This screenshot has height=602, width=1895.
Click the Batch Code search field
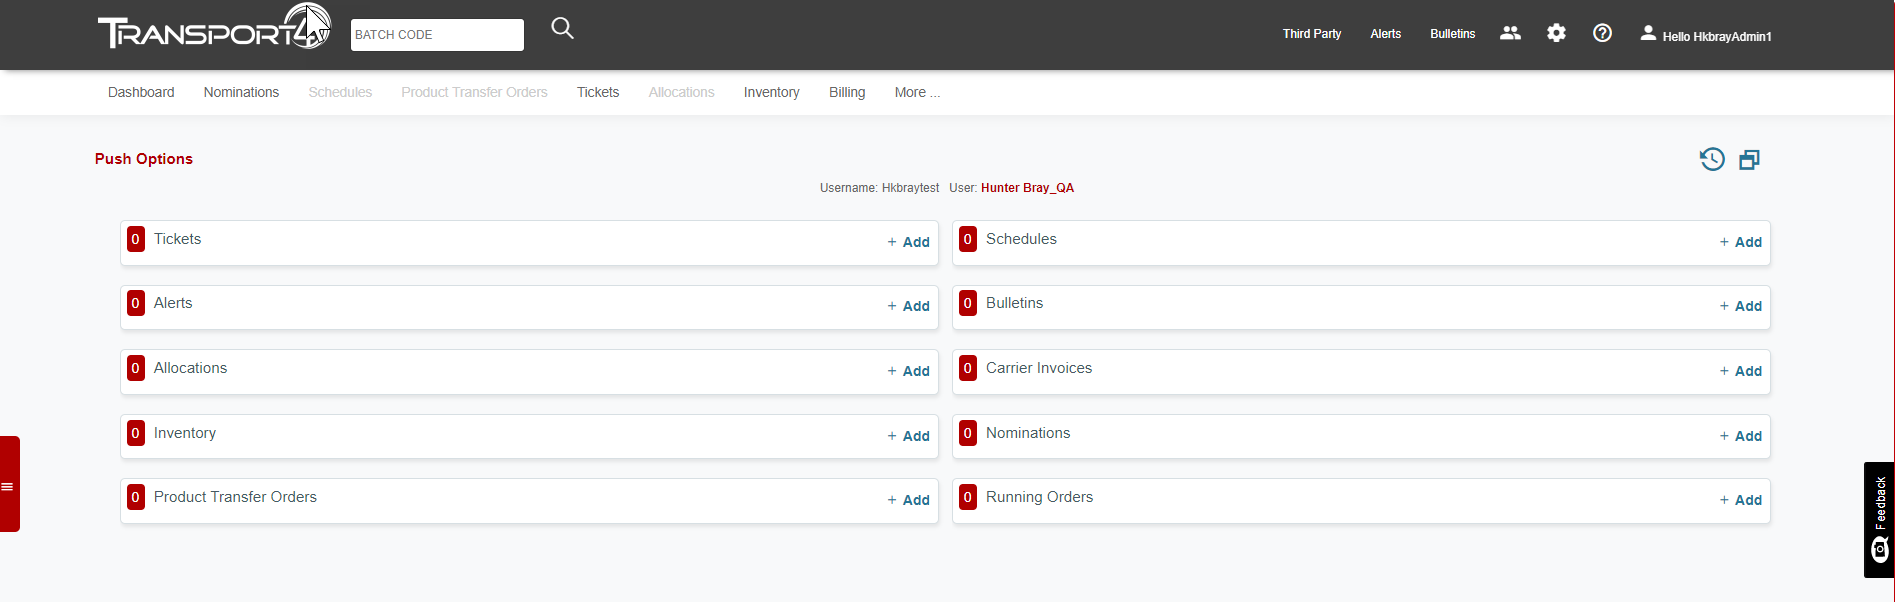point(437,35)
